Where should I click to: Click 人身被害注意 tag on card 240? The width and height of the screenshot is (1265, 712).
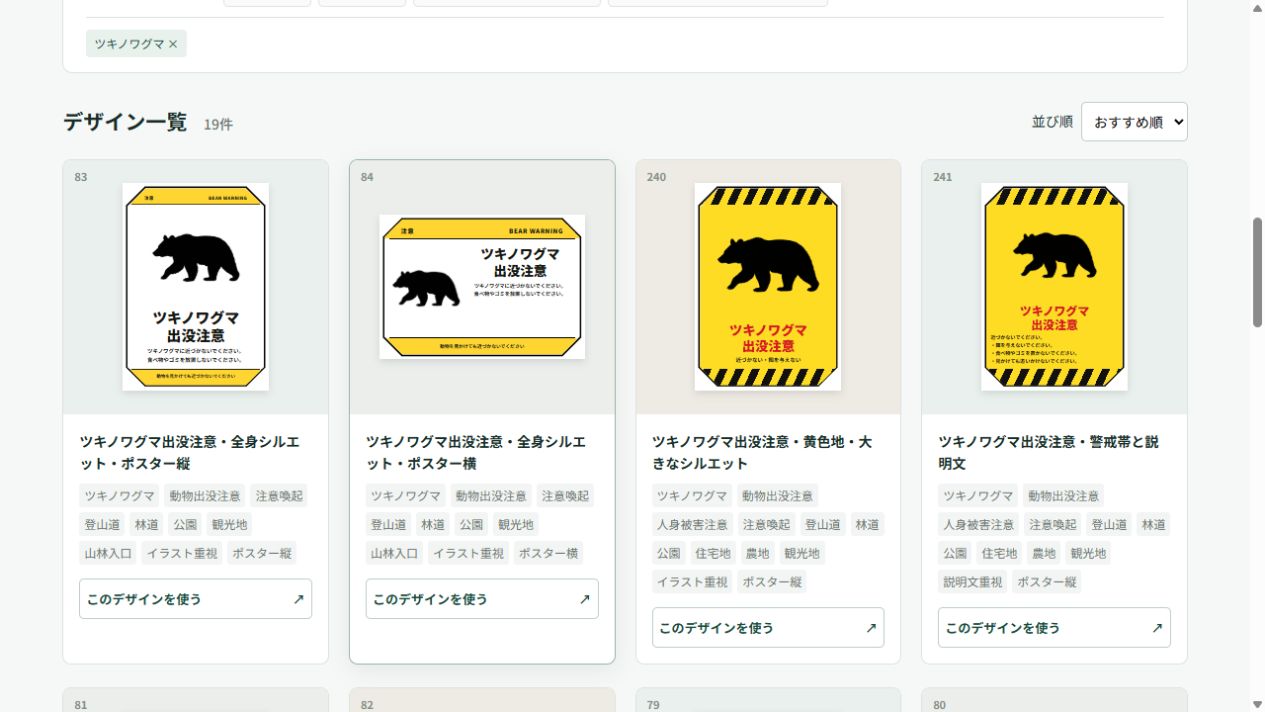[x=692, y=524]
